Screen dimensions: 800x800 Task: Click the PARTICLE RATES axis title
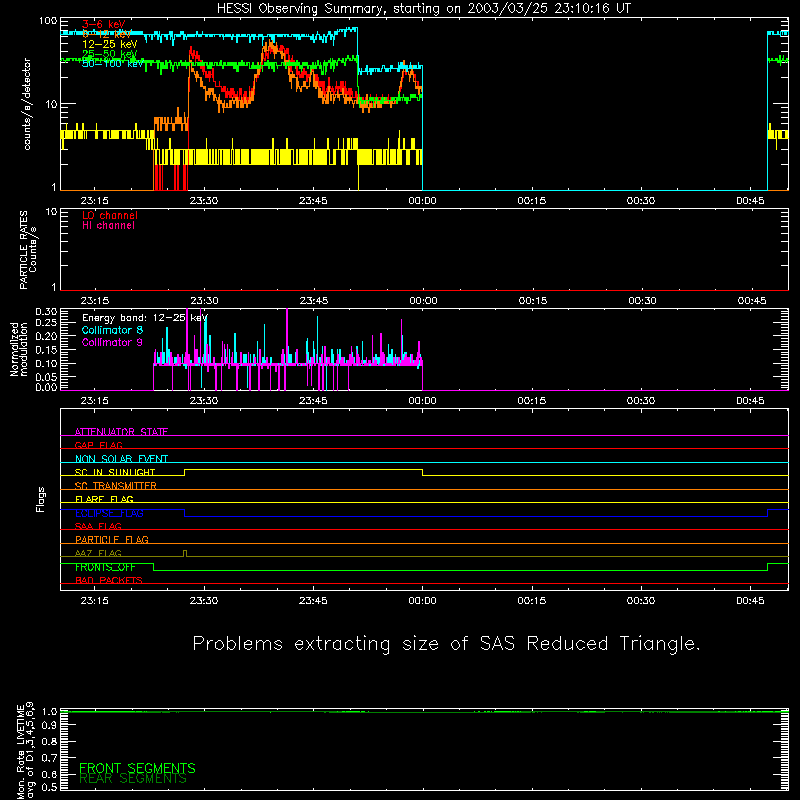(x=23, y=249)
